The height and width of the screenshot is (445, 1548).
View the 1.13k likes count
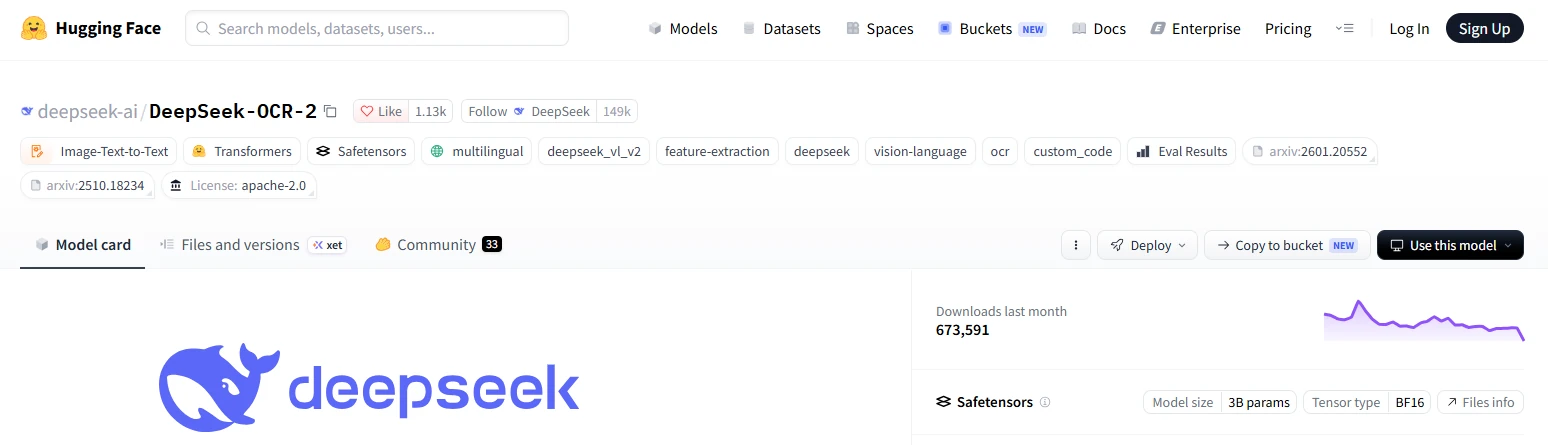tap(431, 111)
